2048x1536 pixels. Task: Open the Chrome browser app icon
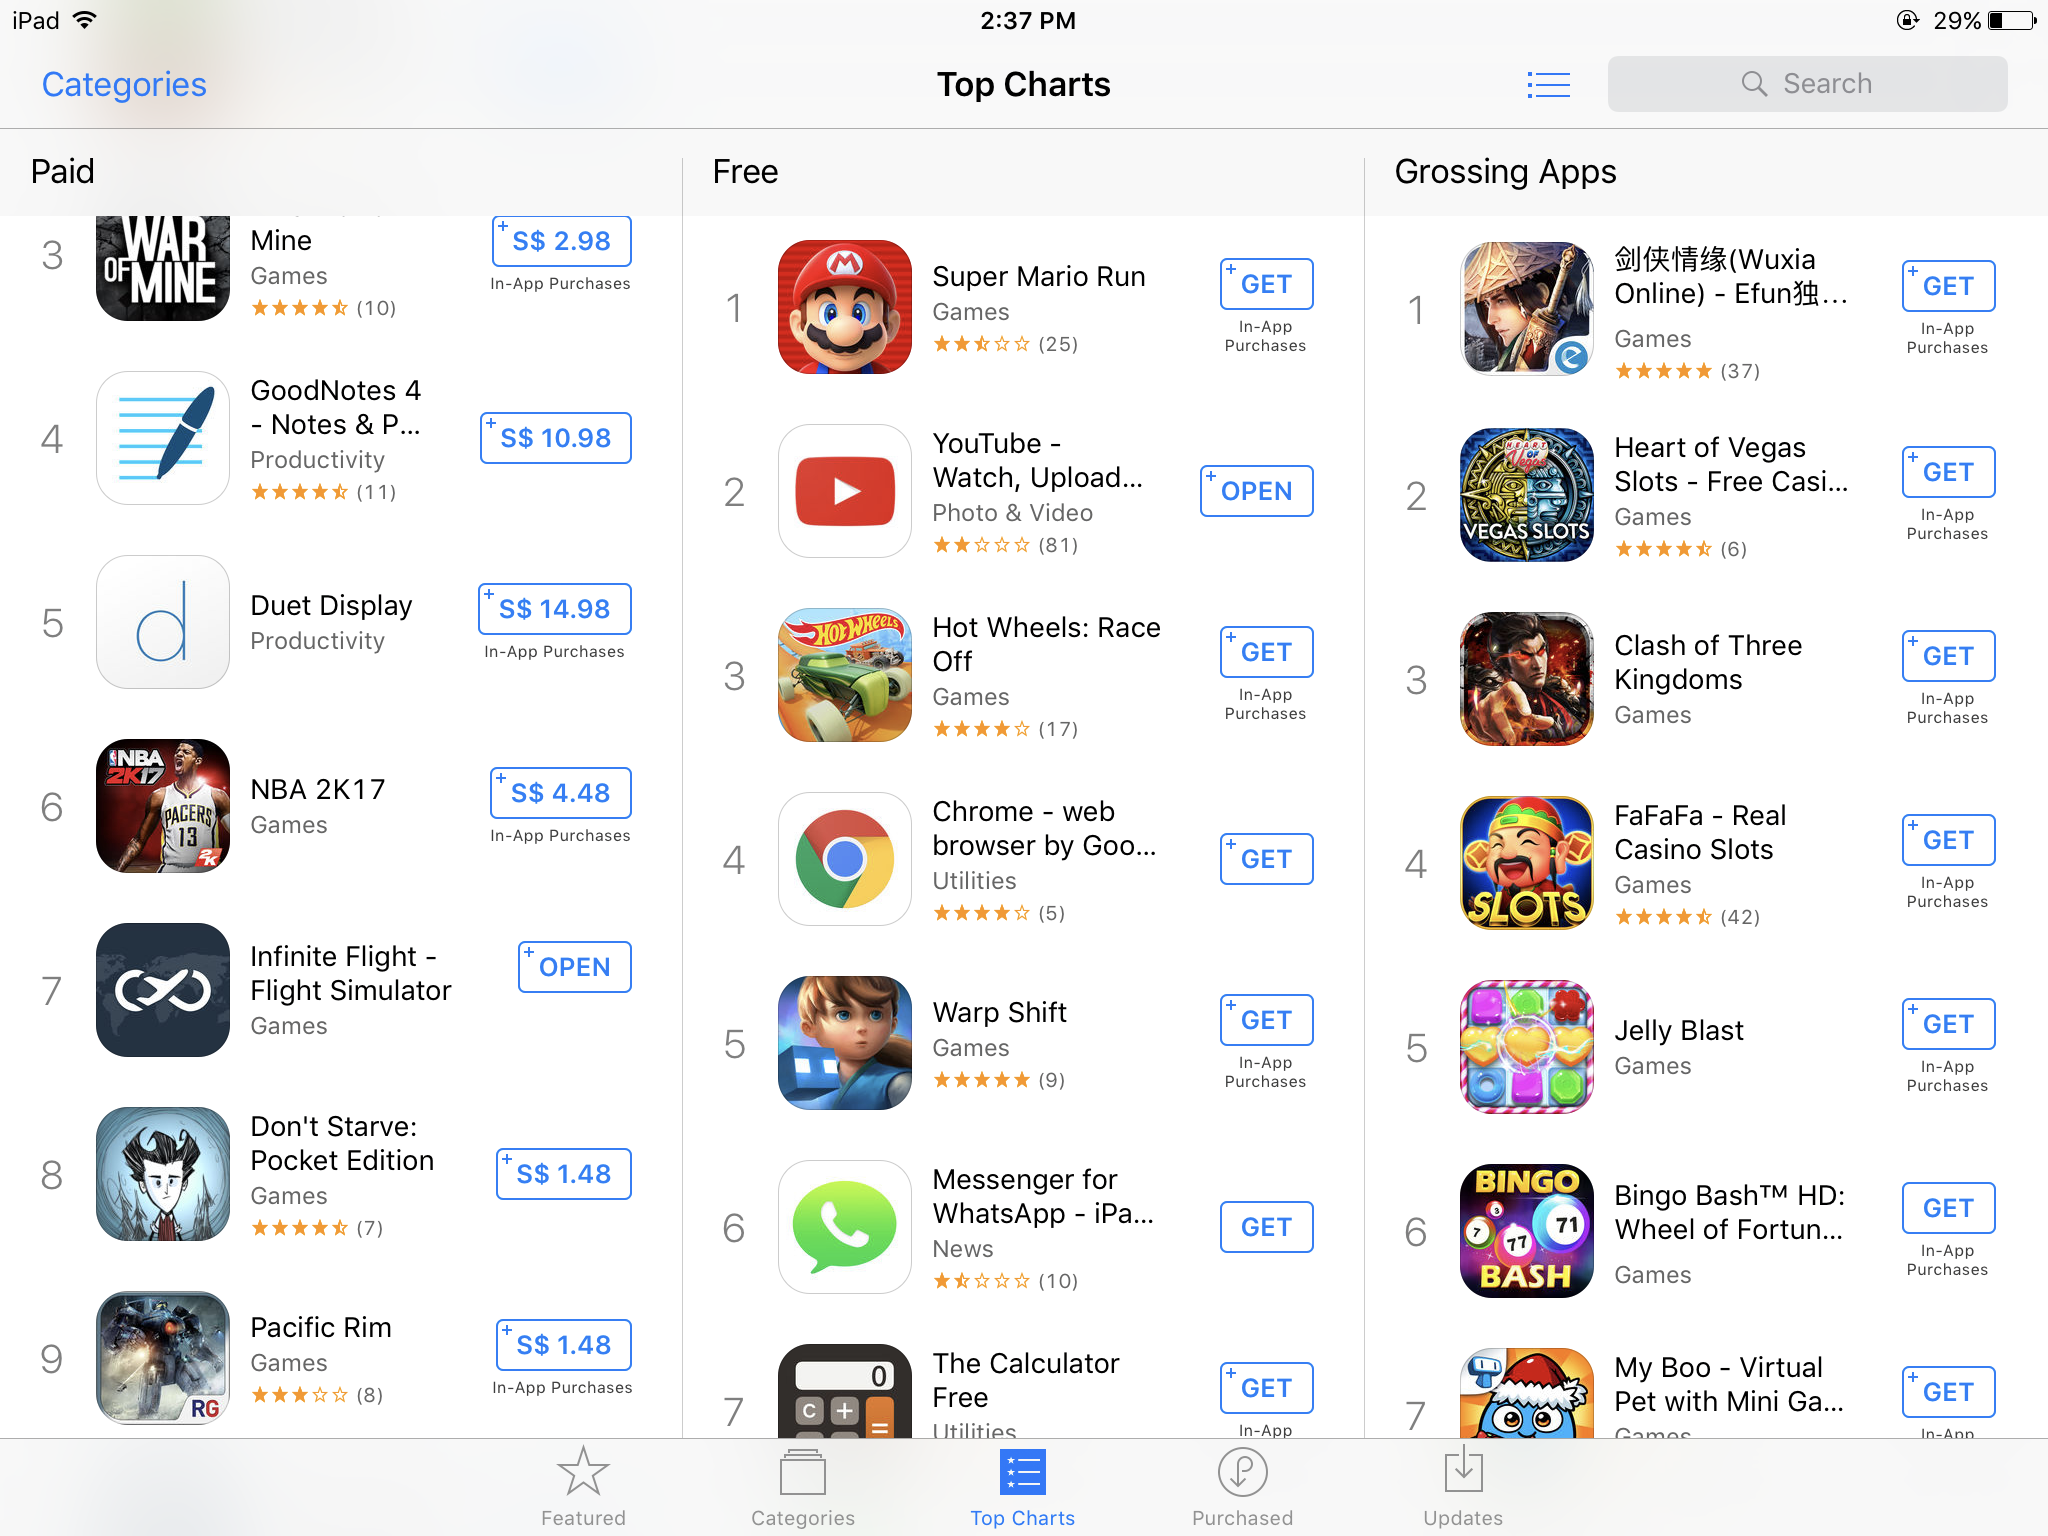pyautogui.click(x=844, y=859)
